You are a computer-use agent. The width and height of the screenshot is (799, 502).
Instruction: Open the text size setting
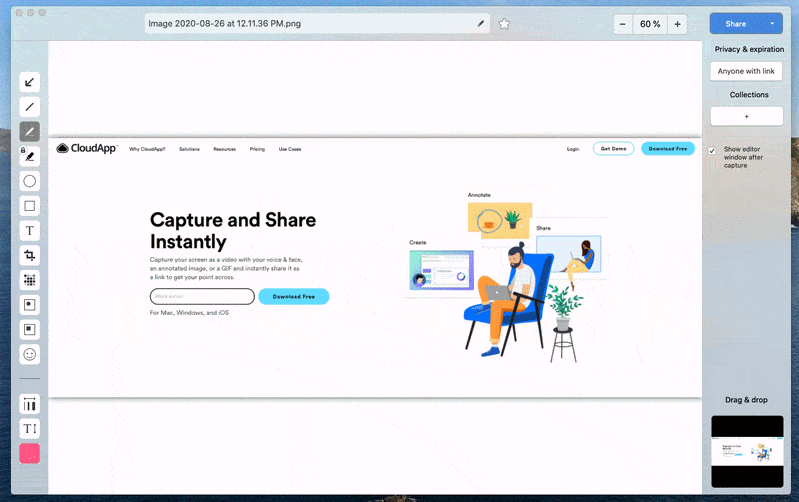pyautogui.click(x=30, y=429)
